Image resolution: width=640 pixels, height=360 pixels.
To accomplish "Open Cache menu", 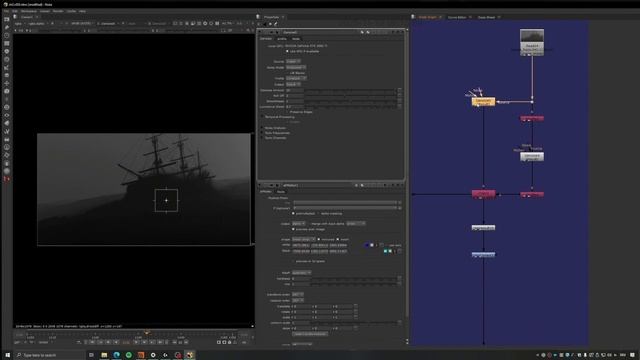I will [x=71, y=11].
